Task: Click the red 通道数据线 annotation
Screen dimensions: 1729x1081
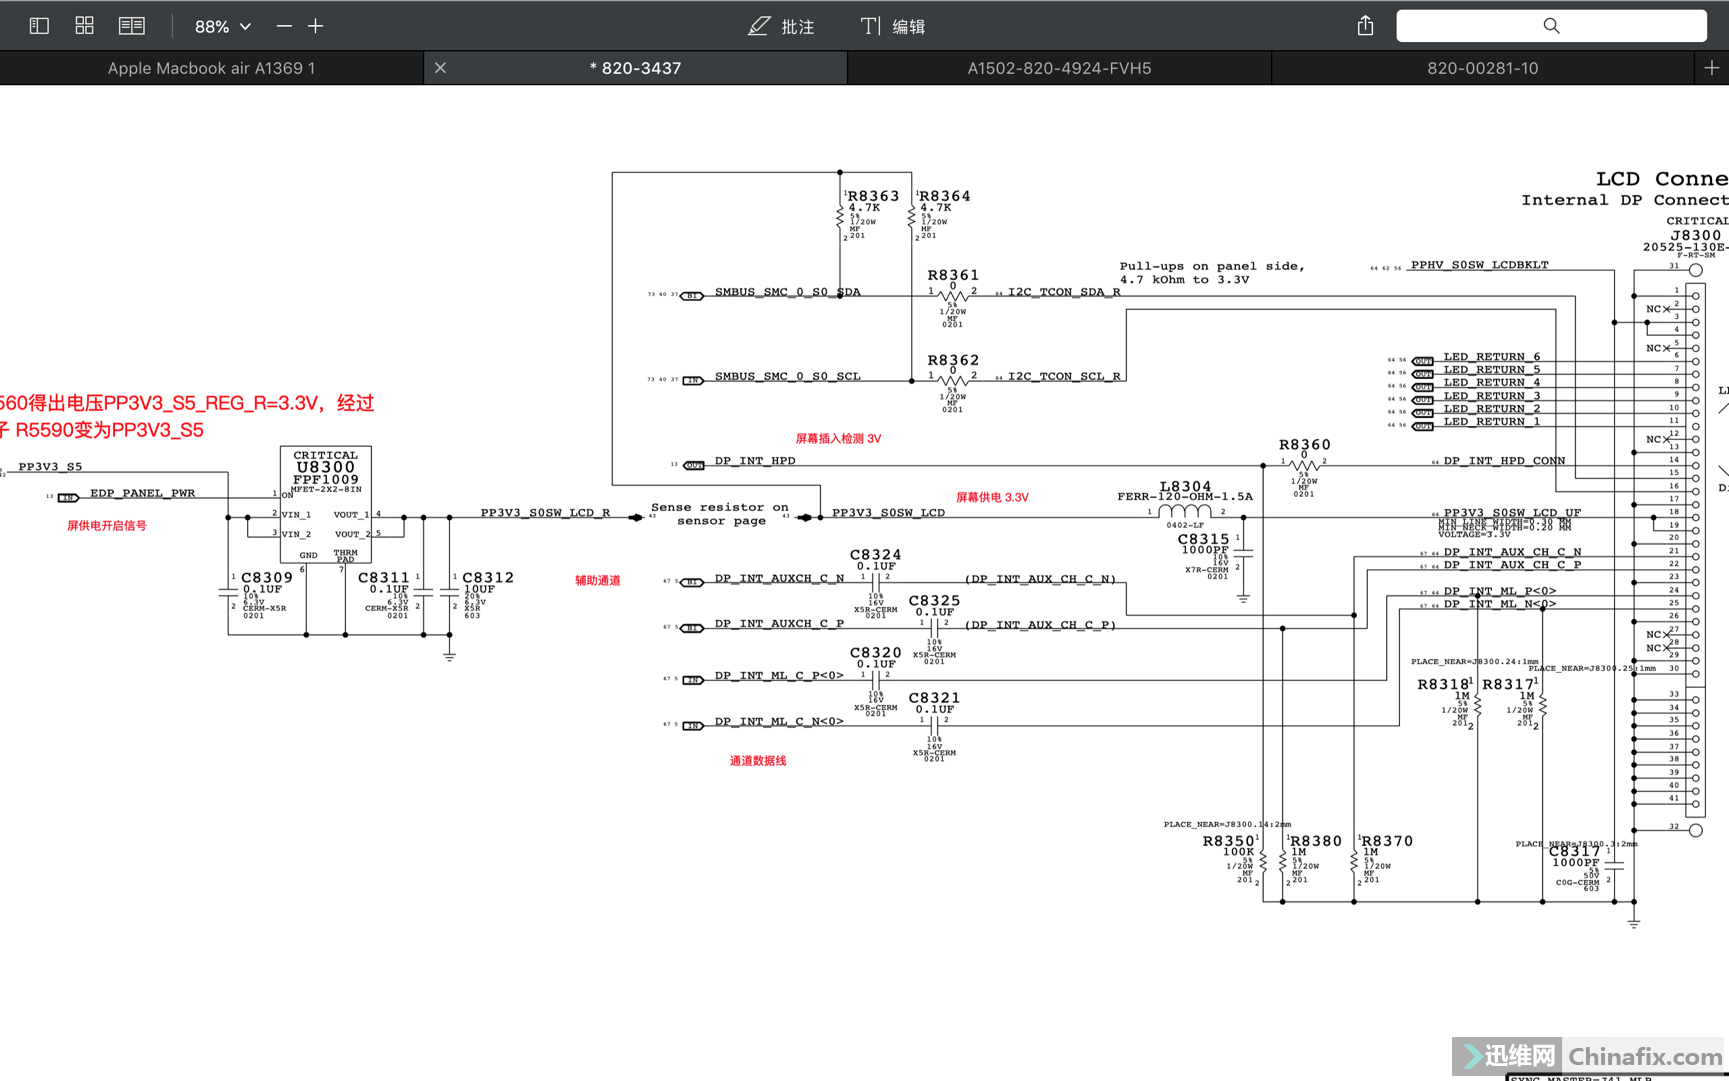Action: (757, 761)
